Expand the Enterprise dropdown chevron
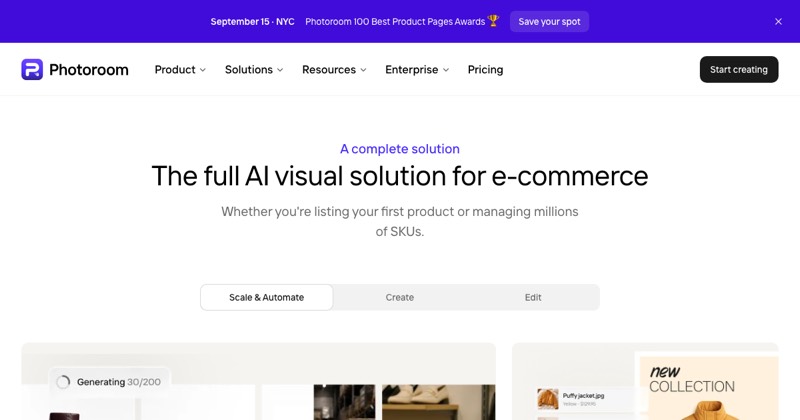Image resolution: width=800 pixels, height=420 pixels. (446, 70)
